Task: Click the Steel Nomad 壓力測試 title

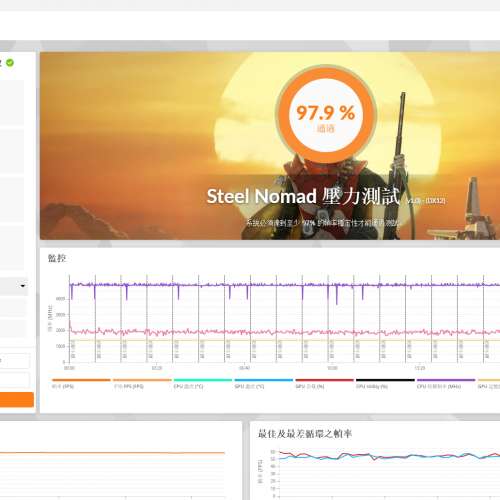Action: [303, 196]
